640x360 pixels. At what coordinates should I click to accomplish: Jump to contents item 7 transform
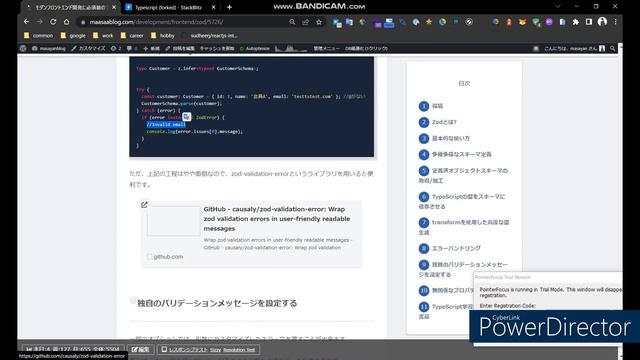(x=464, y=227)
